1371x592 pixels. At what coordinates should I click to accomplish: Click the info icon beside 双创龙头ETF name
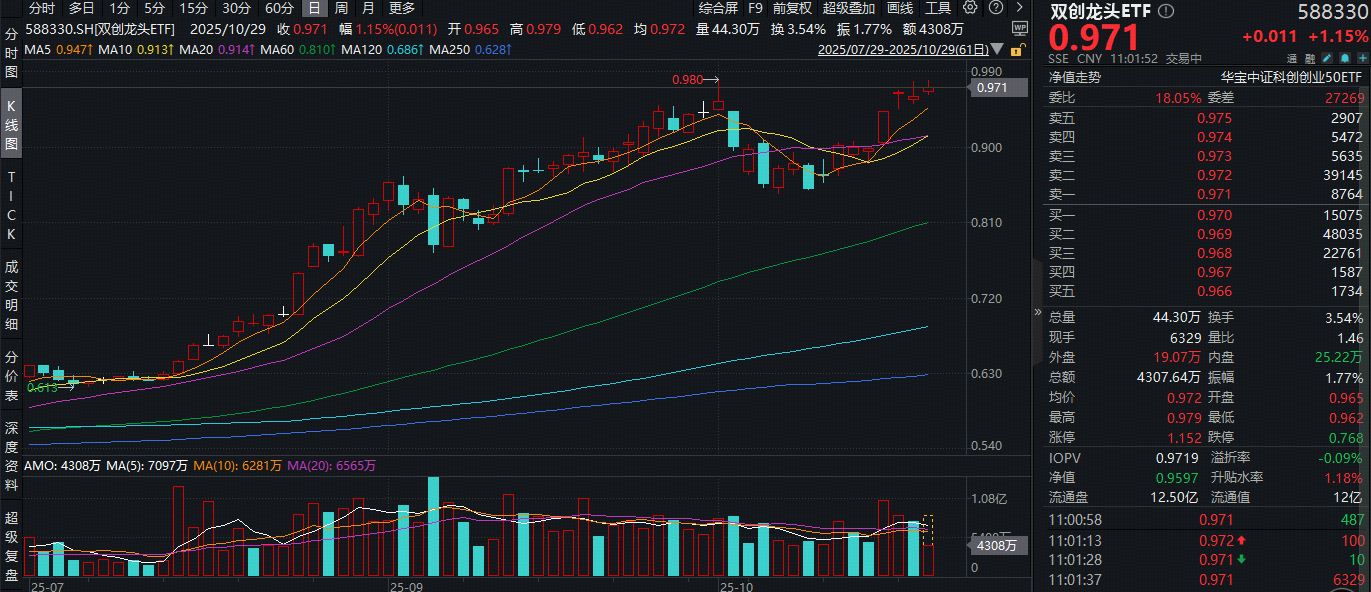tap(1165, 11)
